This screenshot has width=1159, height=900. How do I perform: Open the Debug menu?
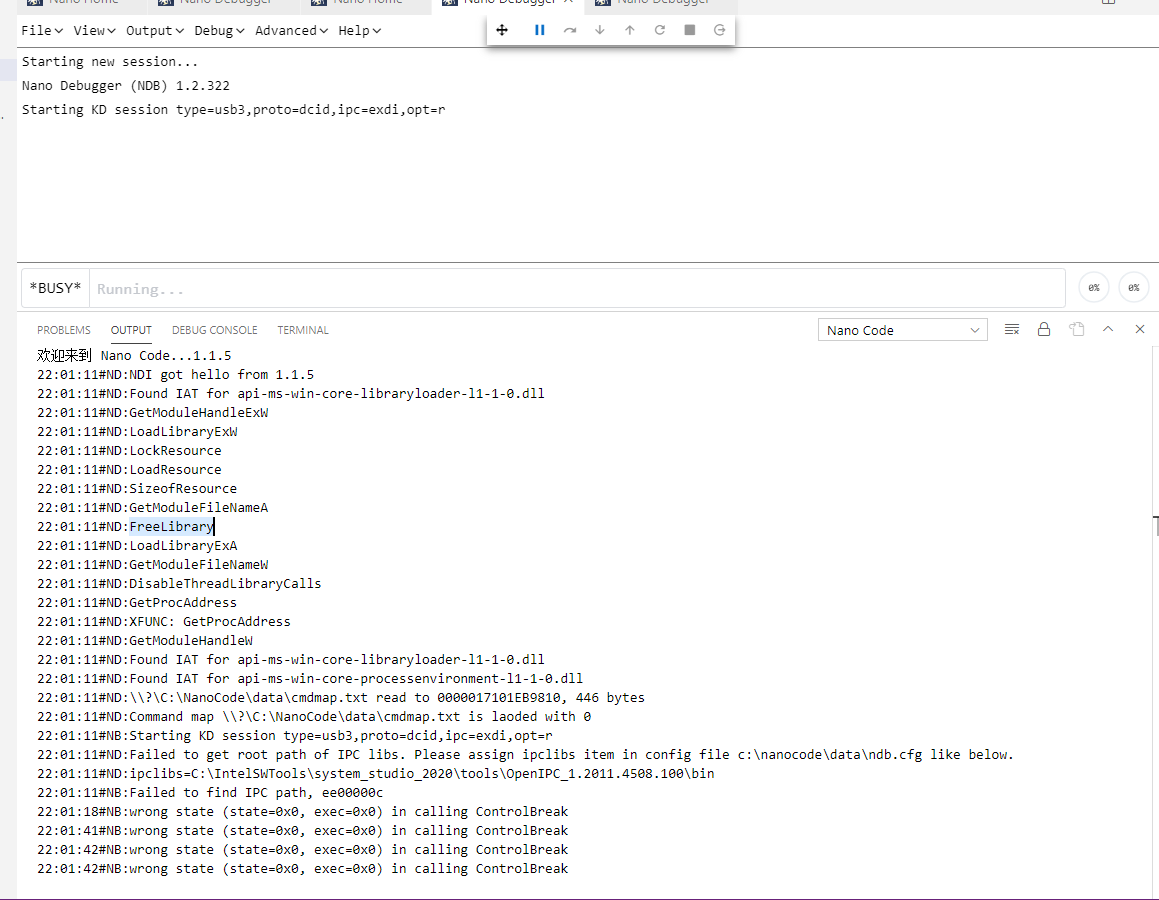(219, 30)
